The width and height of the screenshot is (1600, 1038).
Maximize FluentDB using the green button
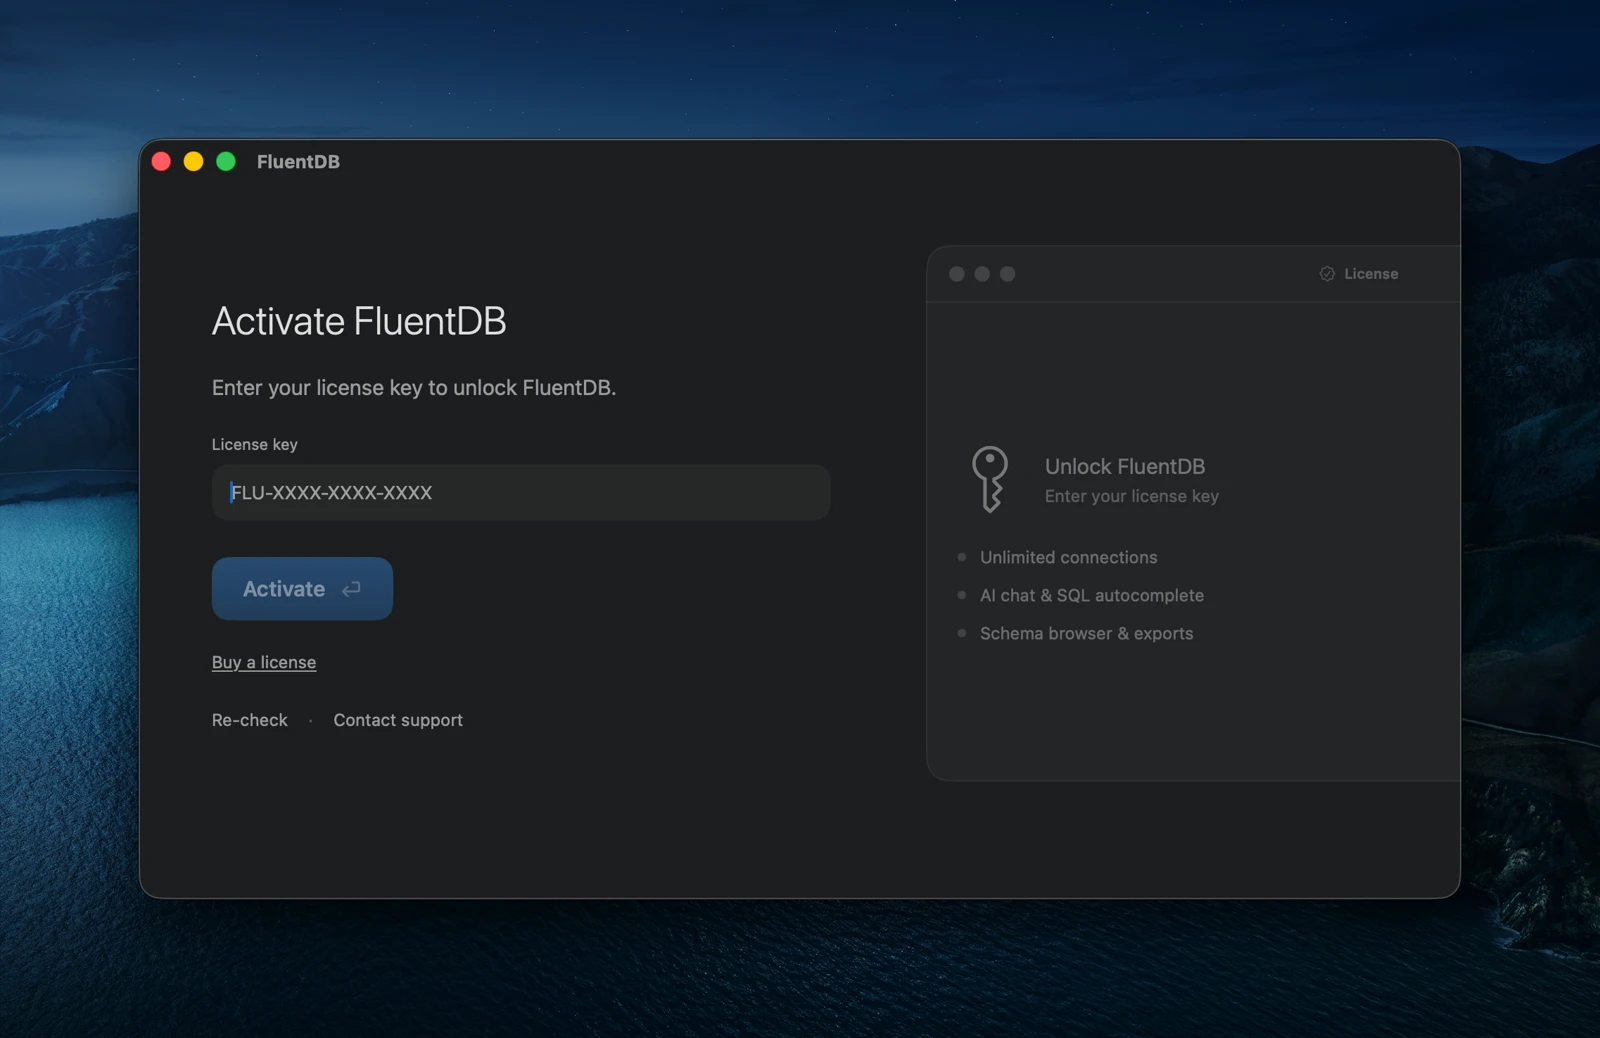pos(226,162)
